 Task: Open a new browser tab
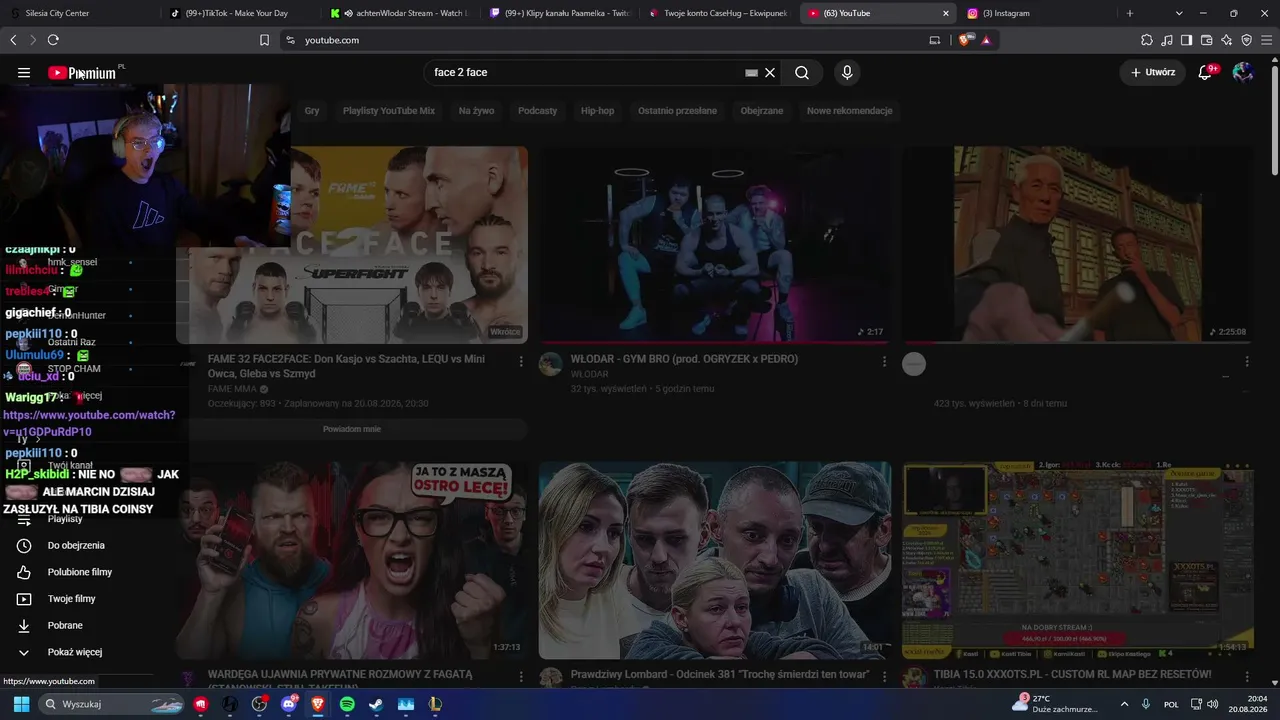pos(1130,13)
